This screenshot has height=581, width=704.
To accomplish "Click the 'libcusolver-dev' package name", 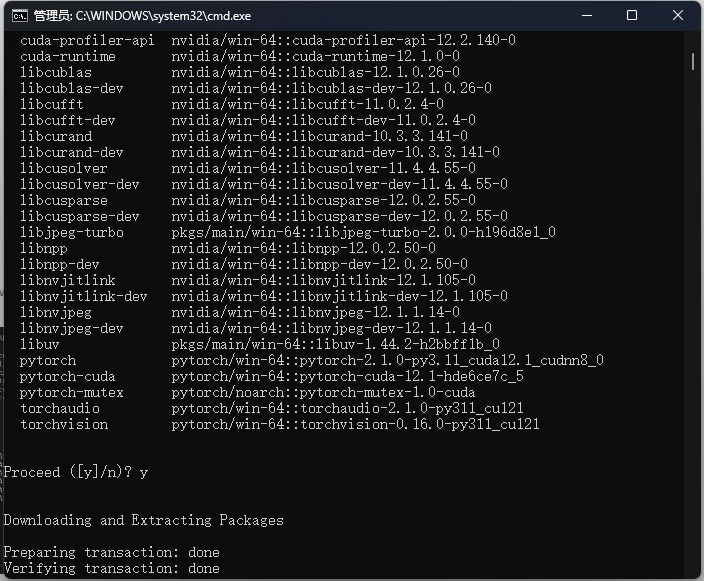I will (80, 184).
